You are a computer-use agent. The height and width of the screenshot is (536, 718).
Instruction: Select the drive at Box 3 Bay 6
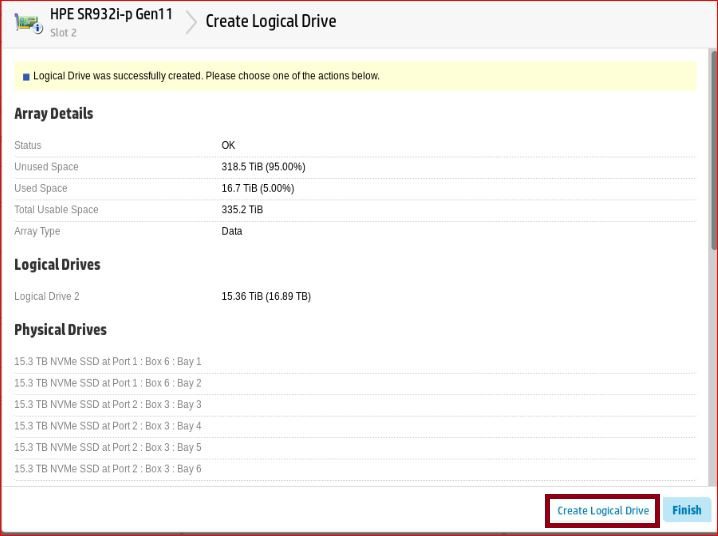pos(108,469)
